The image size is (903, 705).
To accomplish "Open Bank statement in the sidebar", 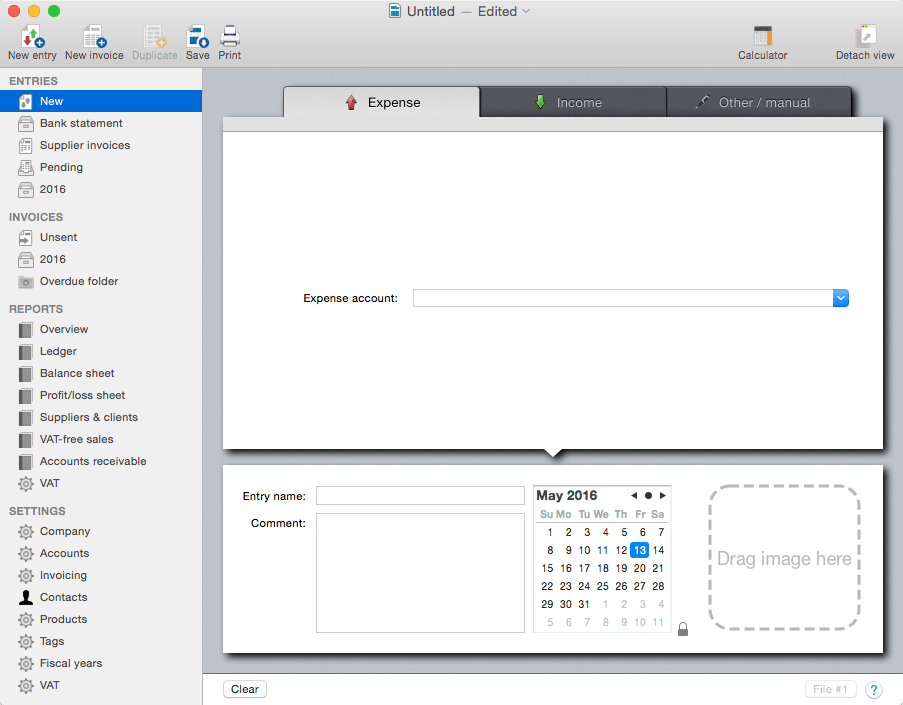I will pyautogui.click(x=101, y=123).
